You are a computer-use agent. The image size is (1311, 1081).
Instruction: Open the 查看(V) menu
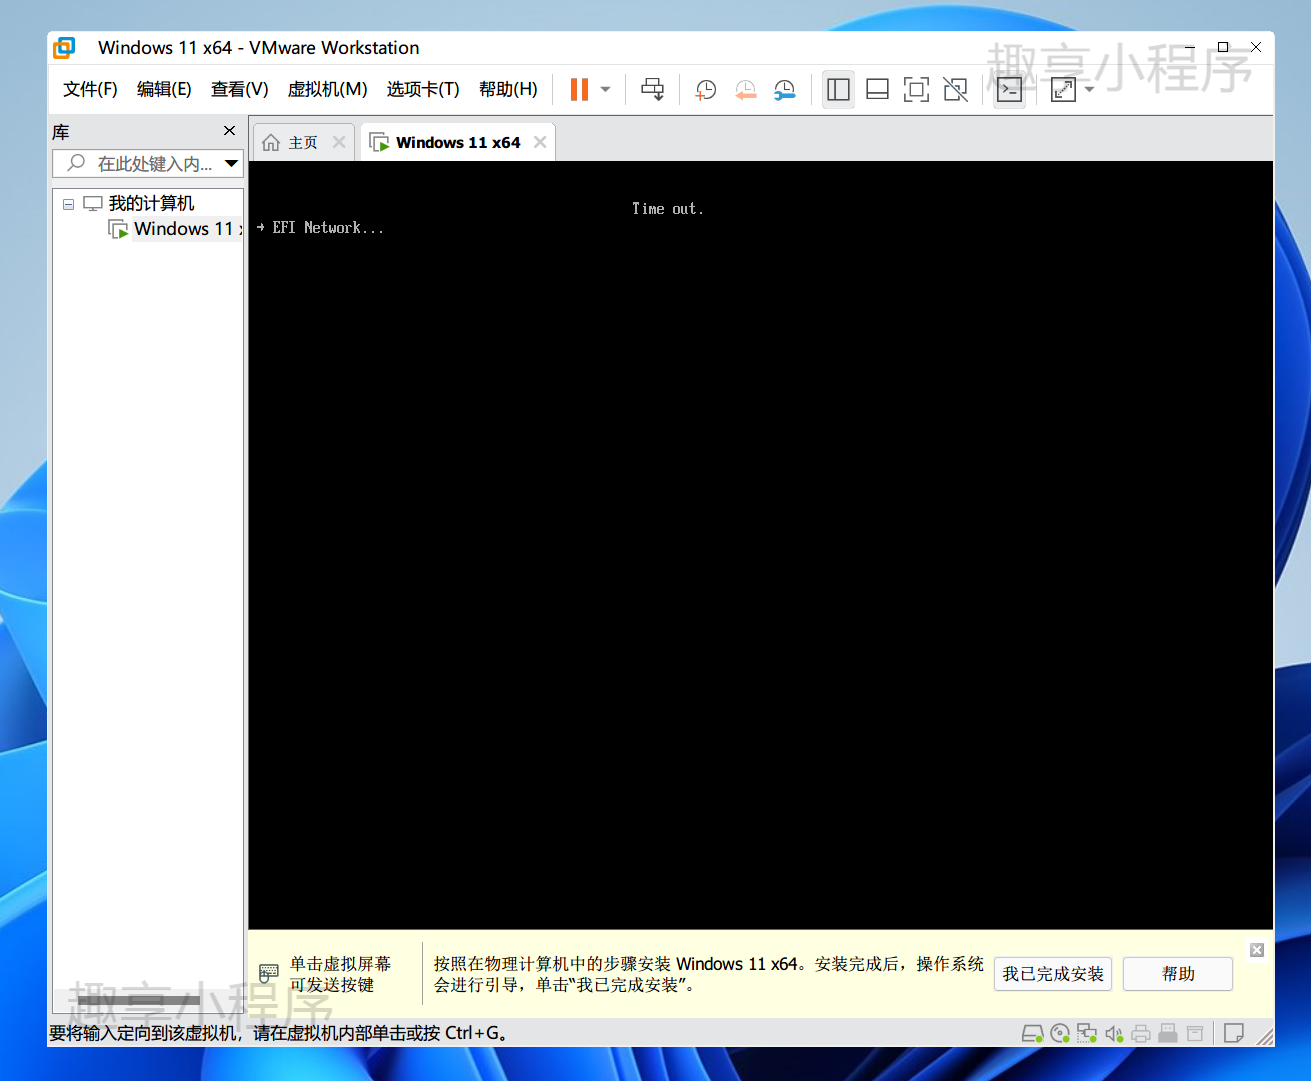point(240,89)
